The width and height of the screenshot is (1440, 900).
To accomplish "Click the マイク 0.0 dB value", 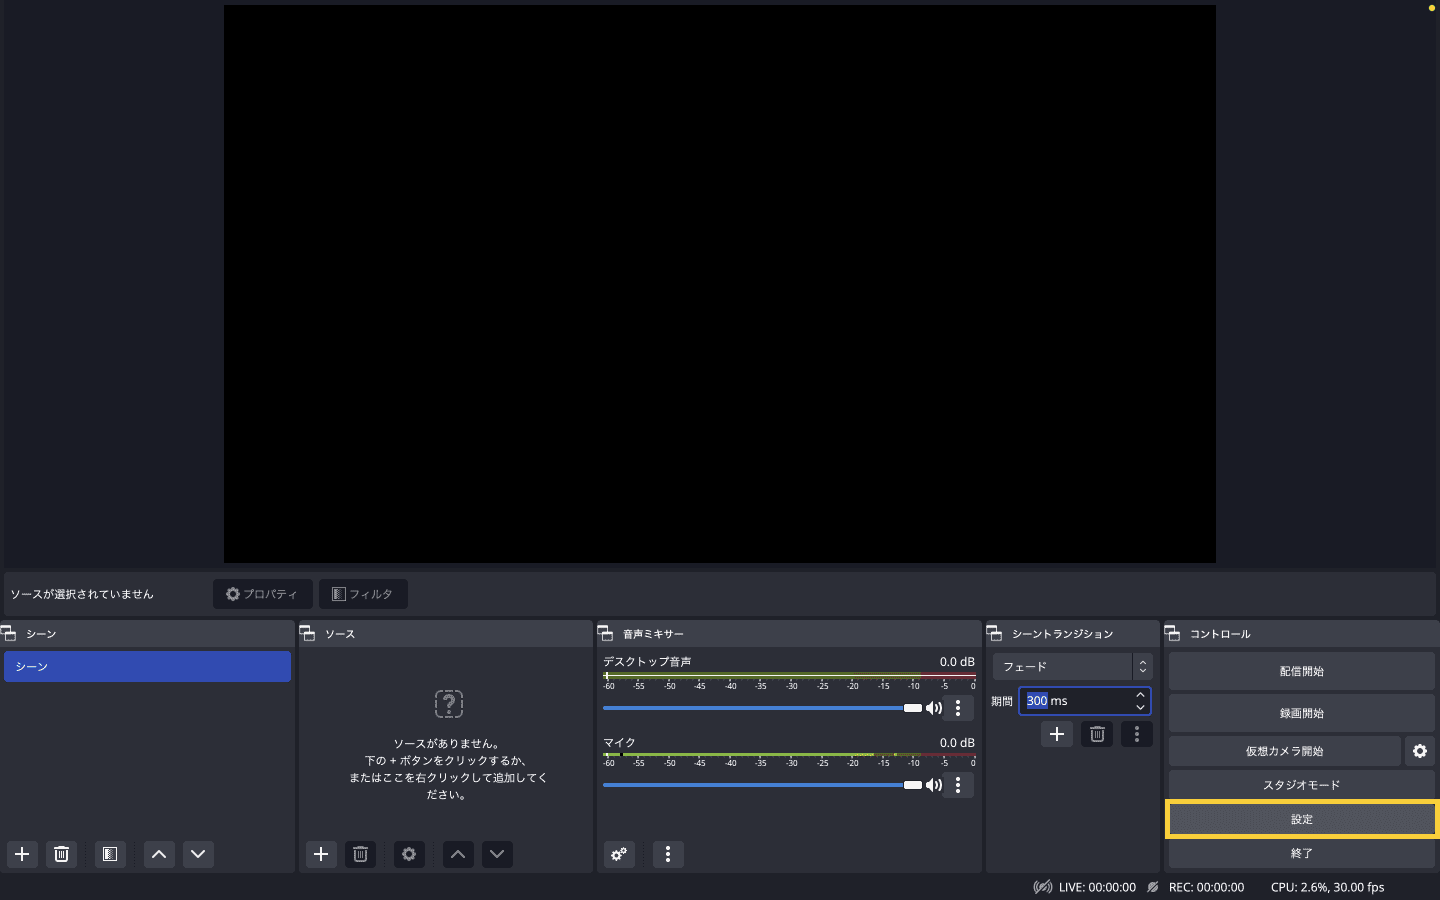I will [957, 743].
